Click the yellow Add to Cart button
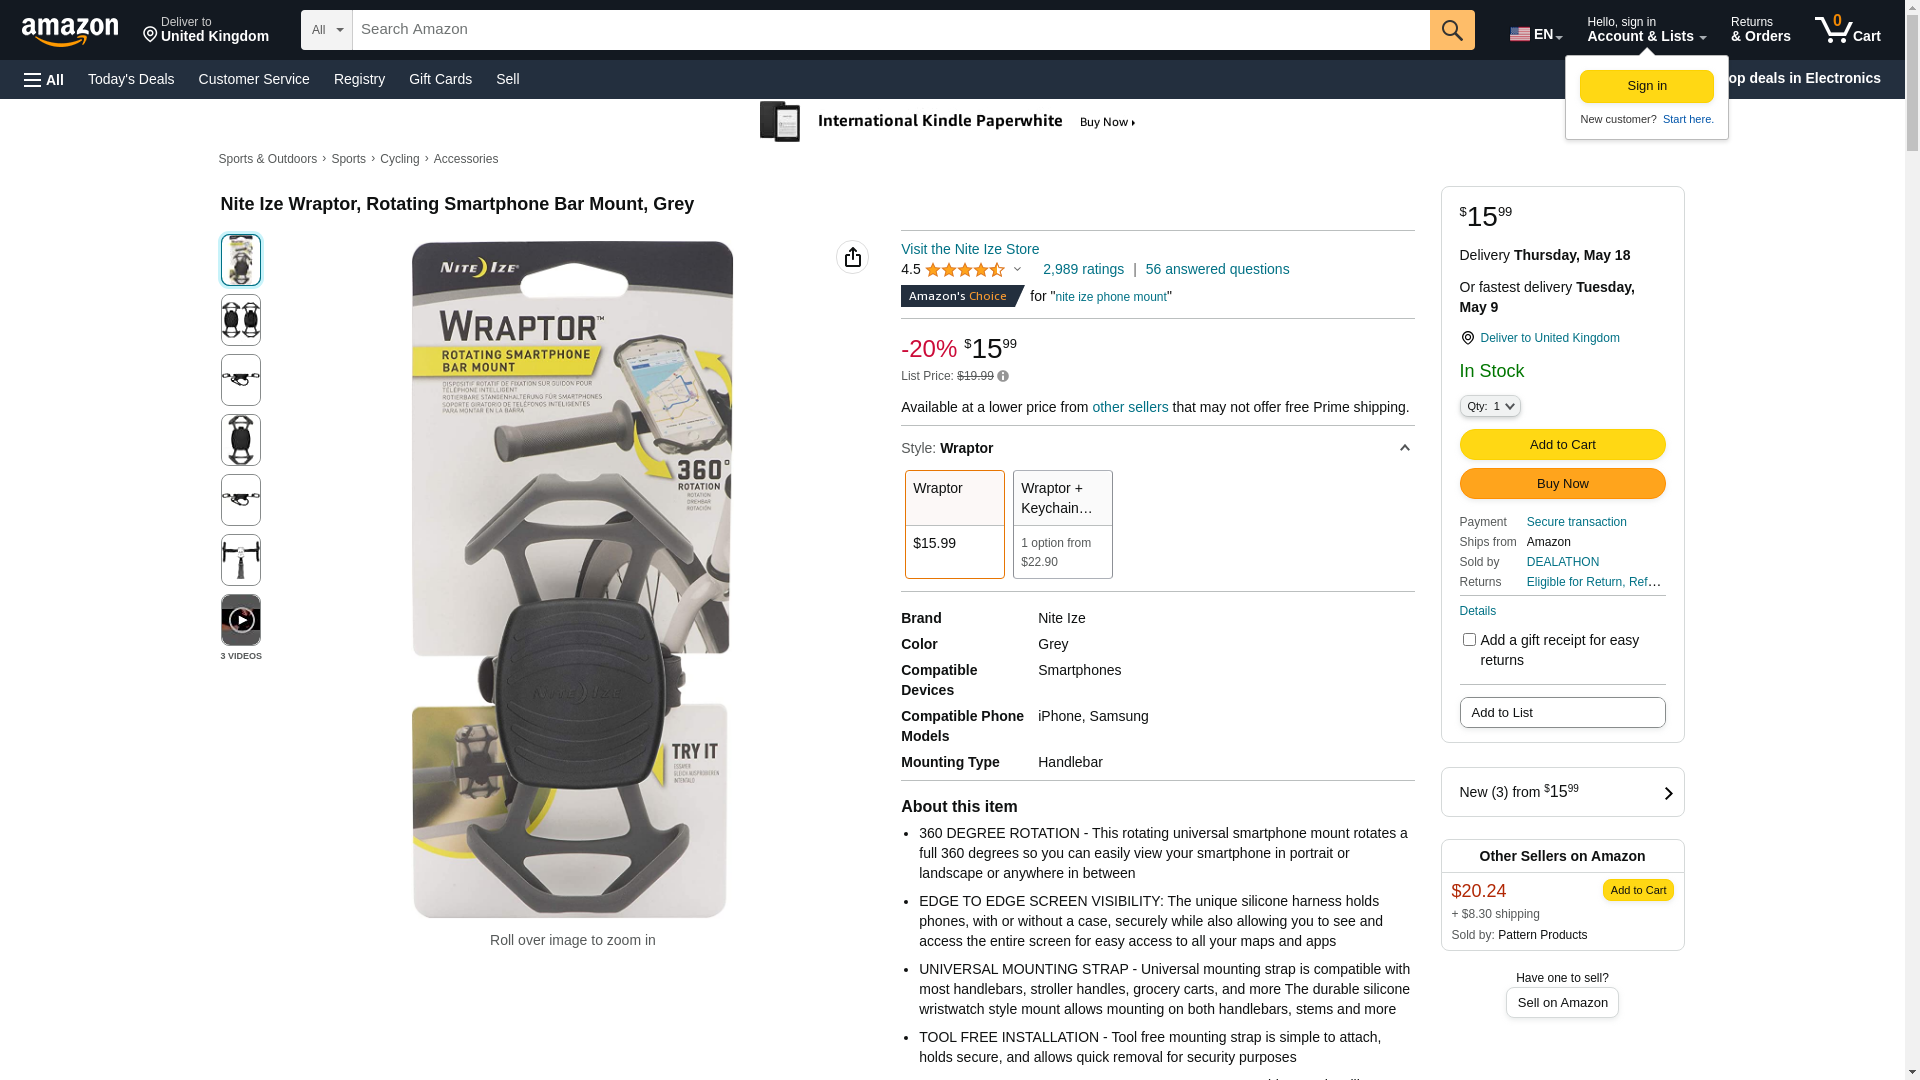 coord(1562,445)
